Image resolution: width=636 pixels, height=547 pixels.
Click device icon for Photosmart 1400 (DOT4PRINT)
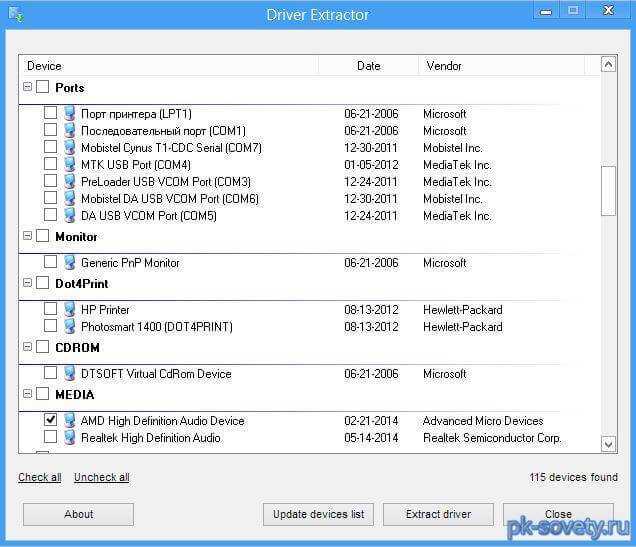[x=70, y=326]
